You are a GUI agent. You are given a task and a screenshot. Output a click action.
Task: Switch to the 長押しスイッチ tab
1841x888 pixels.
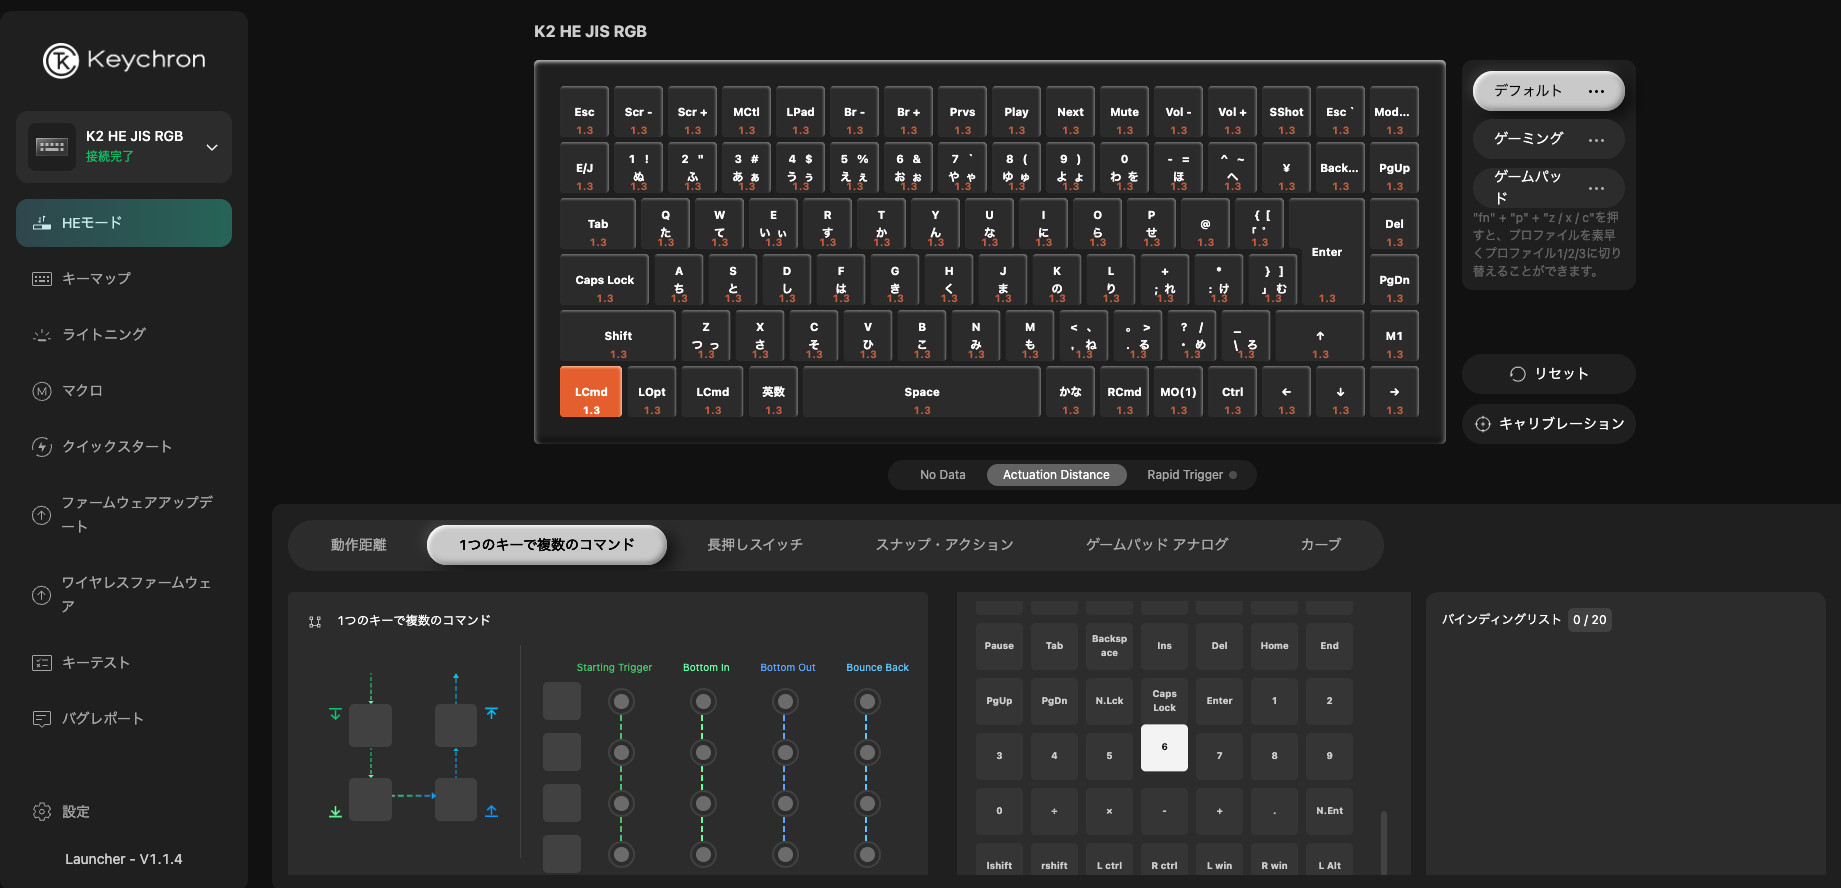click(x=754, y=545)
